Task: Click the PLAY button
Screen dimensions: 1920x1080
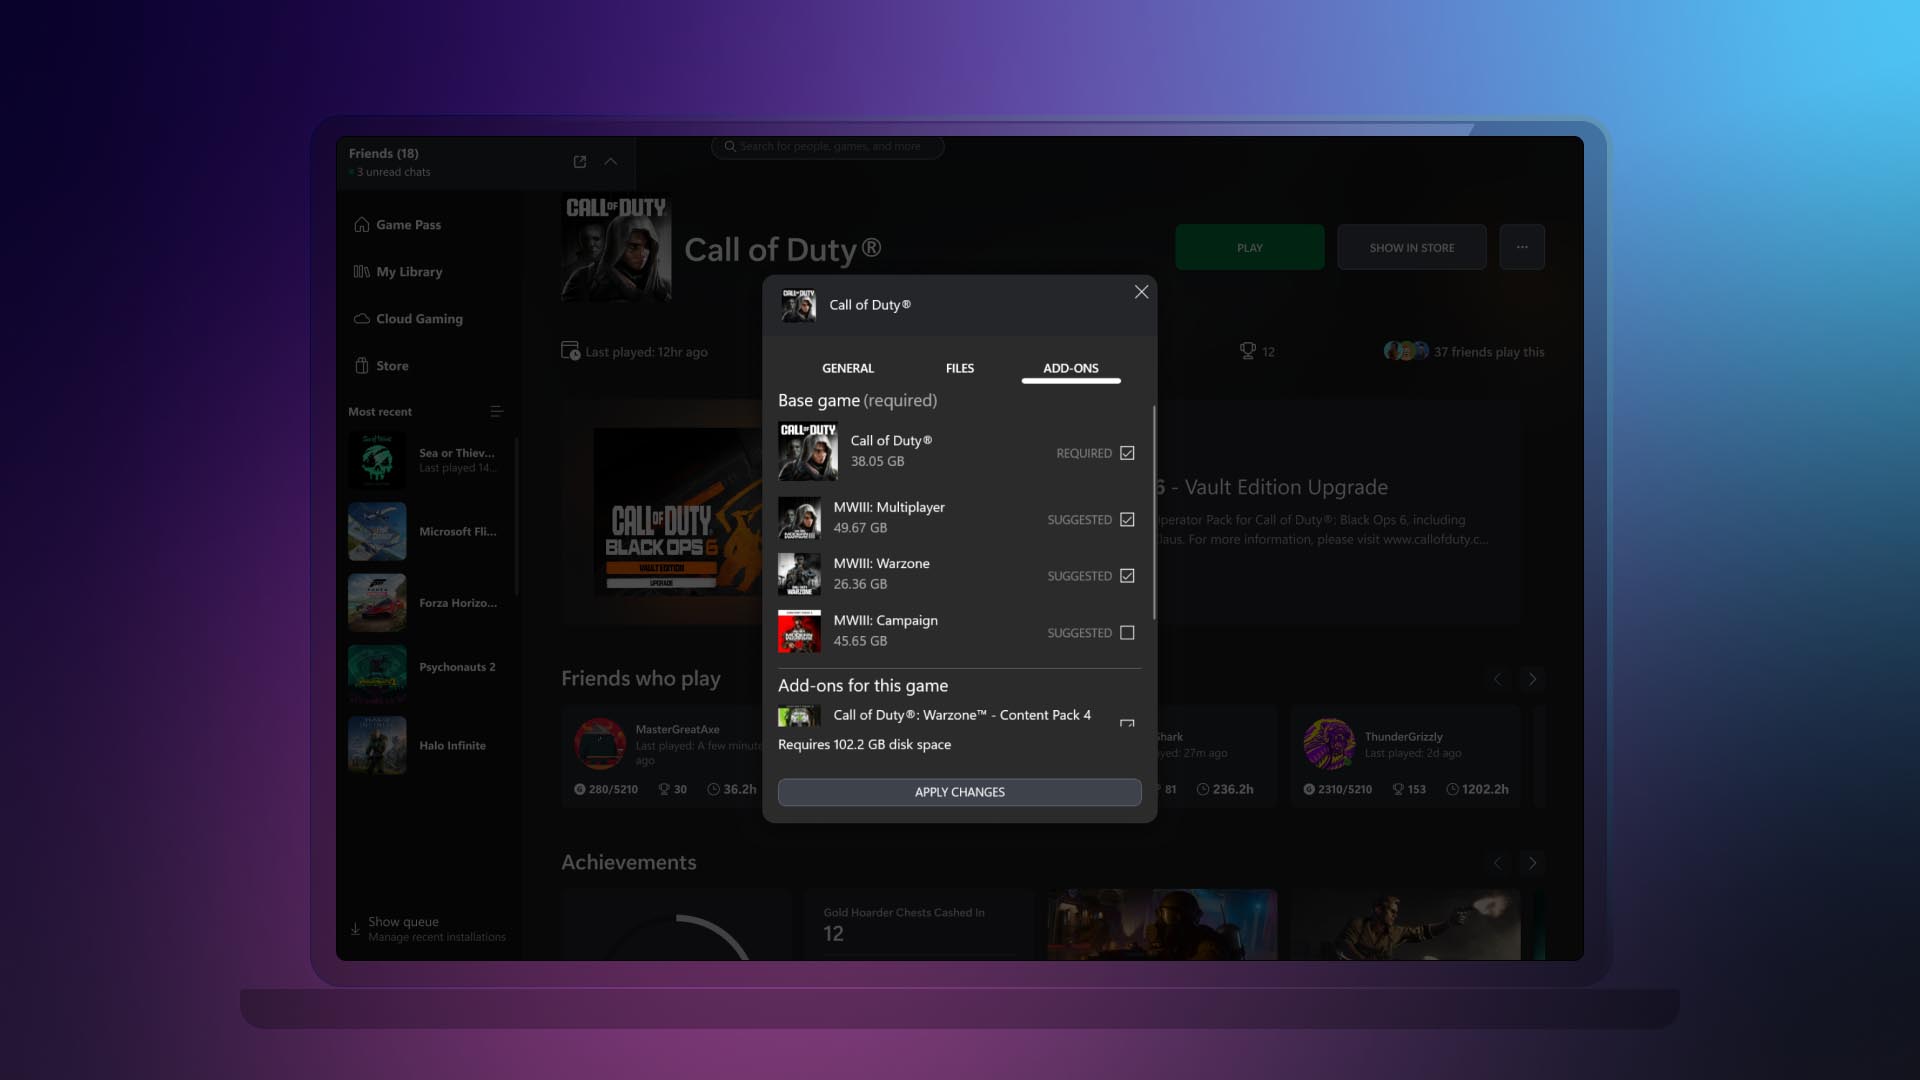Action: coord(1249,247)
